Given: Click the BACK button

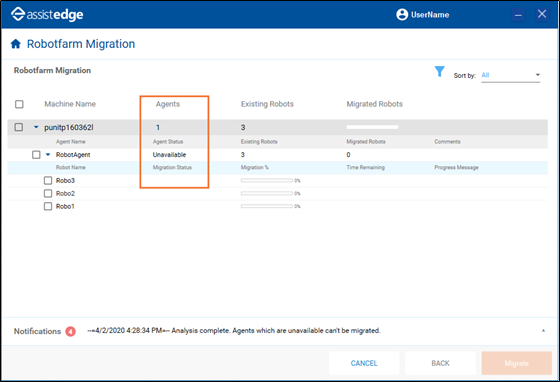Looking at the screenshot, I should (440, 363).
